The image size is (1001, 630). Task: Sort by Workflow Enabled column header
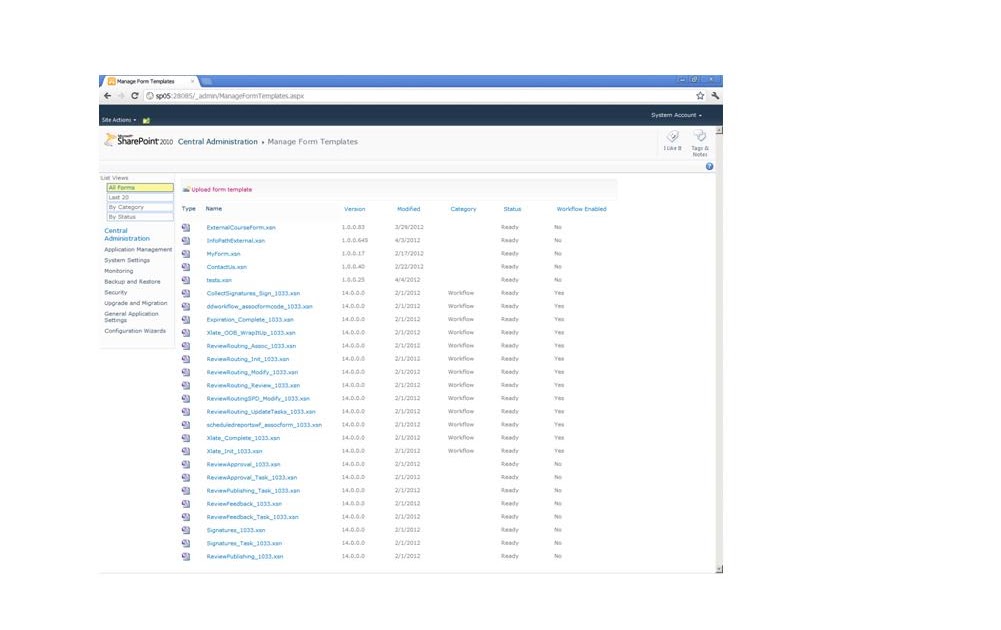click(582, 209)
